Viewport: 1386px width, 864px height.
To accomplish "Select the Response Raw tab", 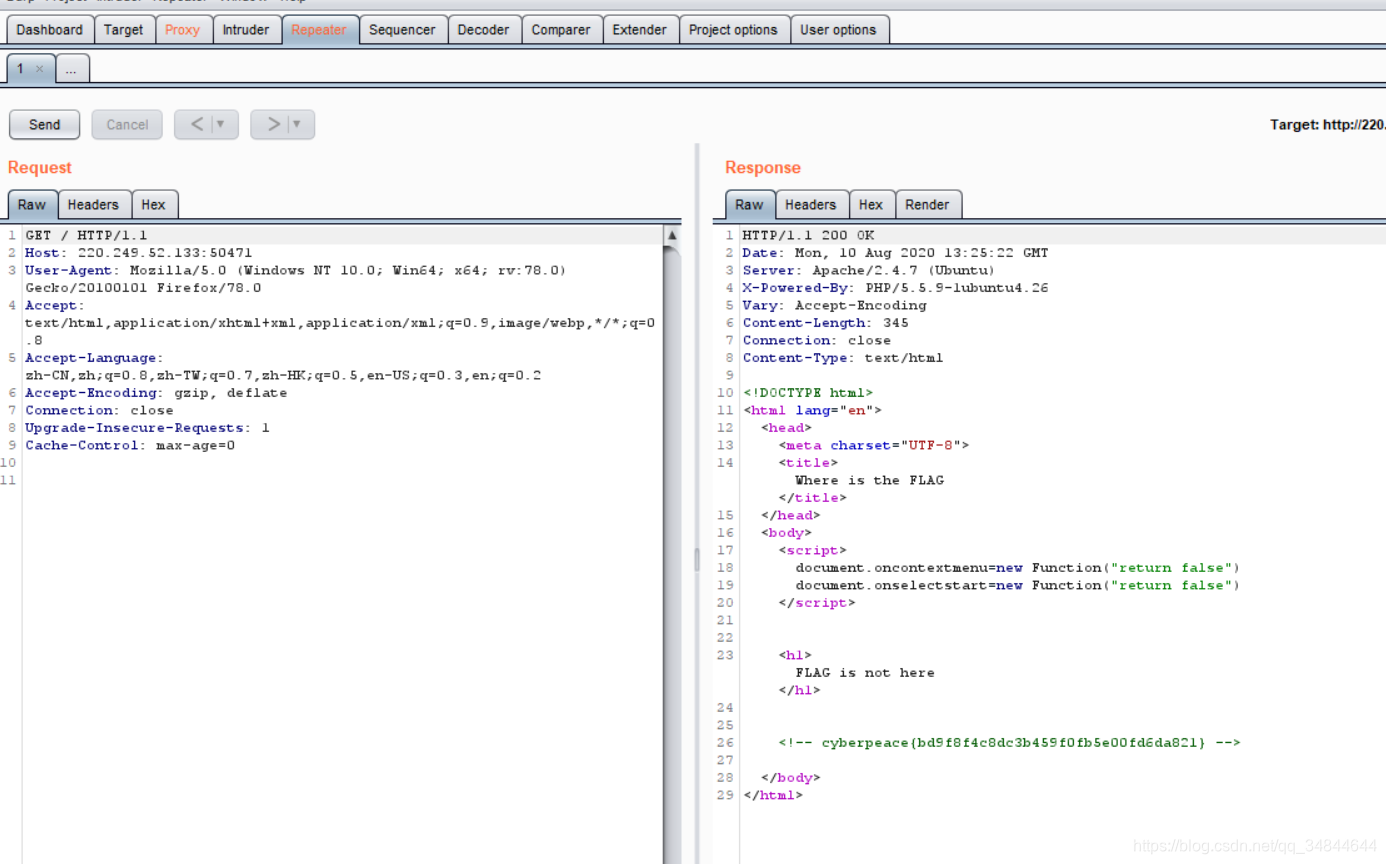I will [x=749, y=204].
